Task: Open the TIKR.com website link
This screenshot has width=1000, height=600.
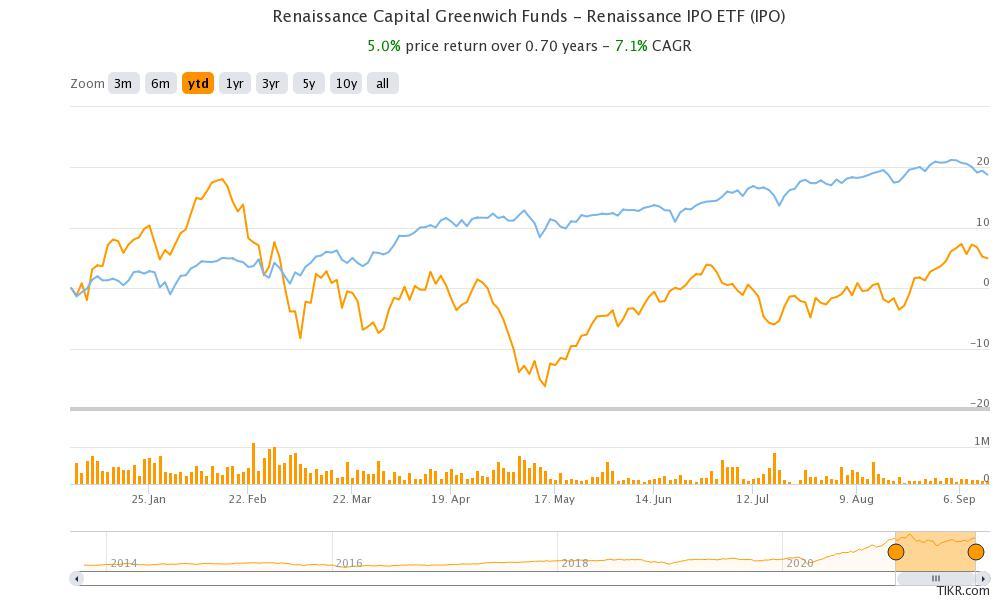Action: (x=965, y=592)
